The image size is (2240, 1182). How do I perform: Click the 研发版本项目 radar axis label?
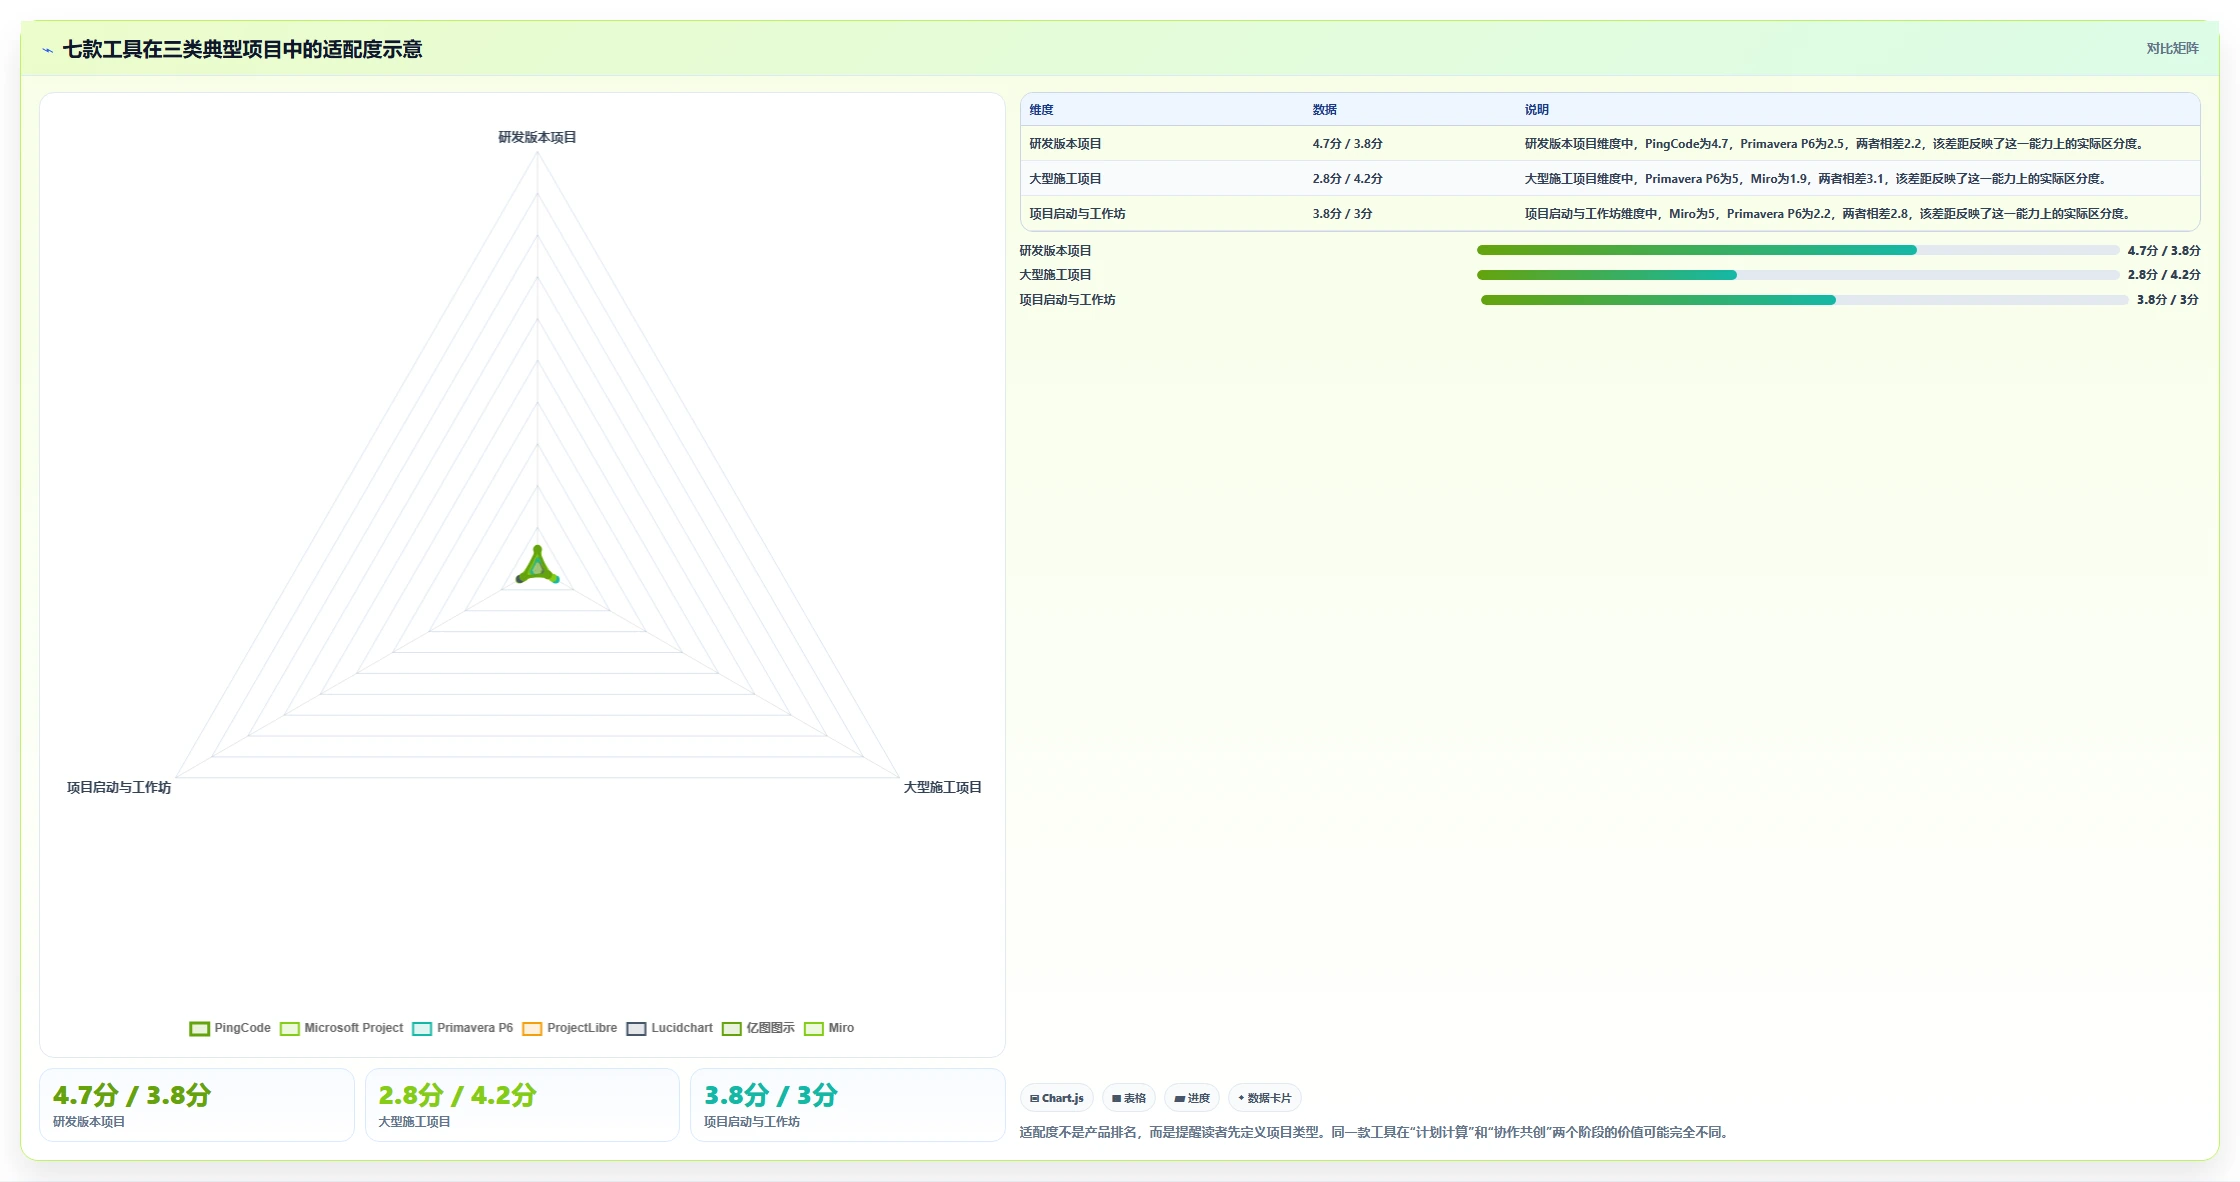537,137
